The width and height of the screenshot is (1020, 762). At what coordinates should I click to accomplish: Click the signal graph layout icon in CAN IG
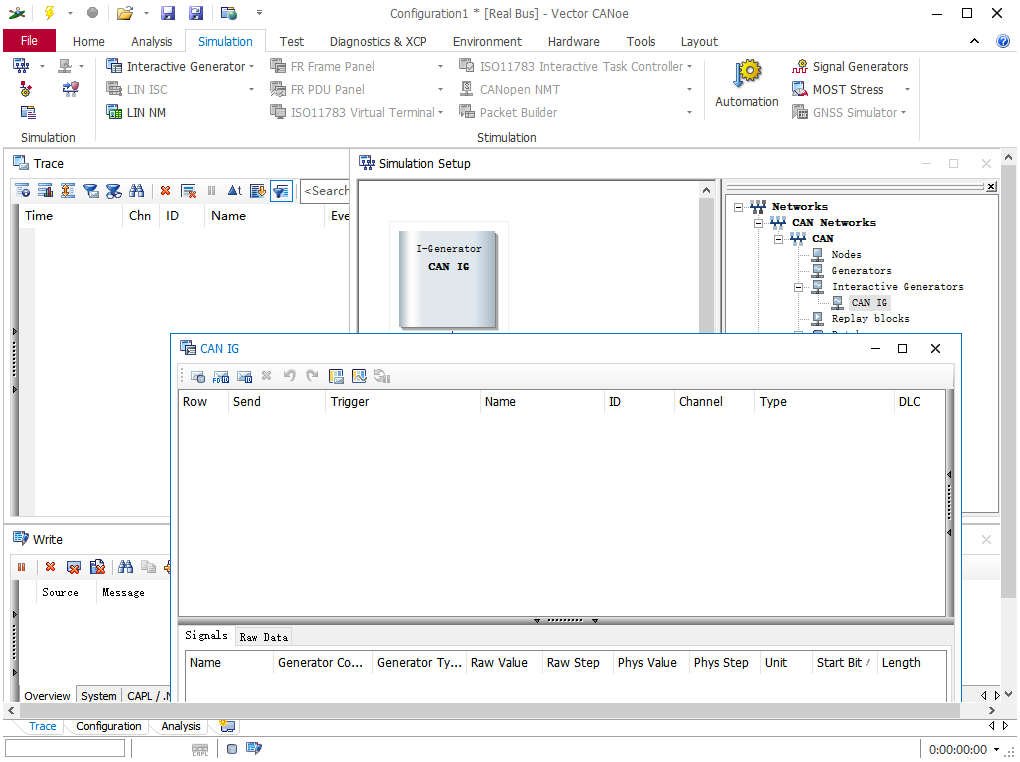pyautogui.click(x=359, y=376)
